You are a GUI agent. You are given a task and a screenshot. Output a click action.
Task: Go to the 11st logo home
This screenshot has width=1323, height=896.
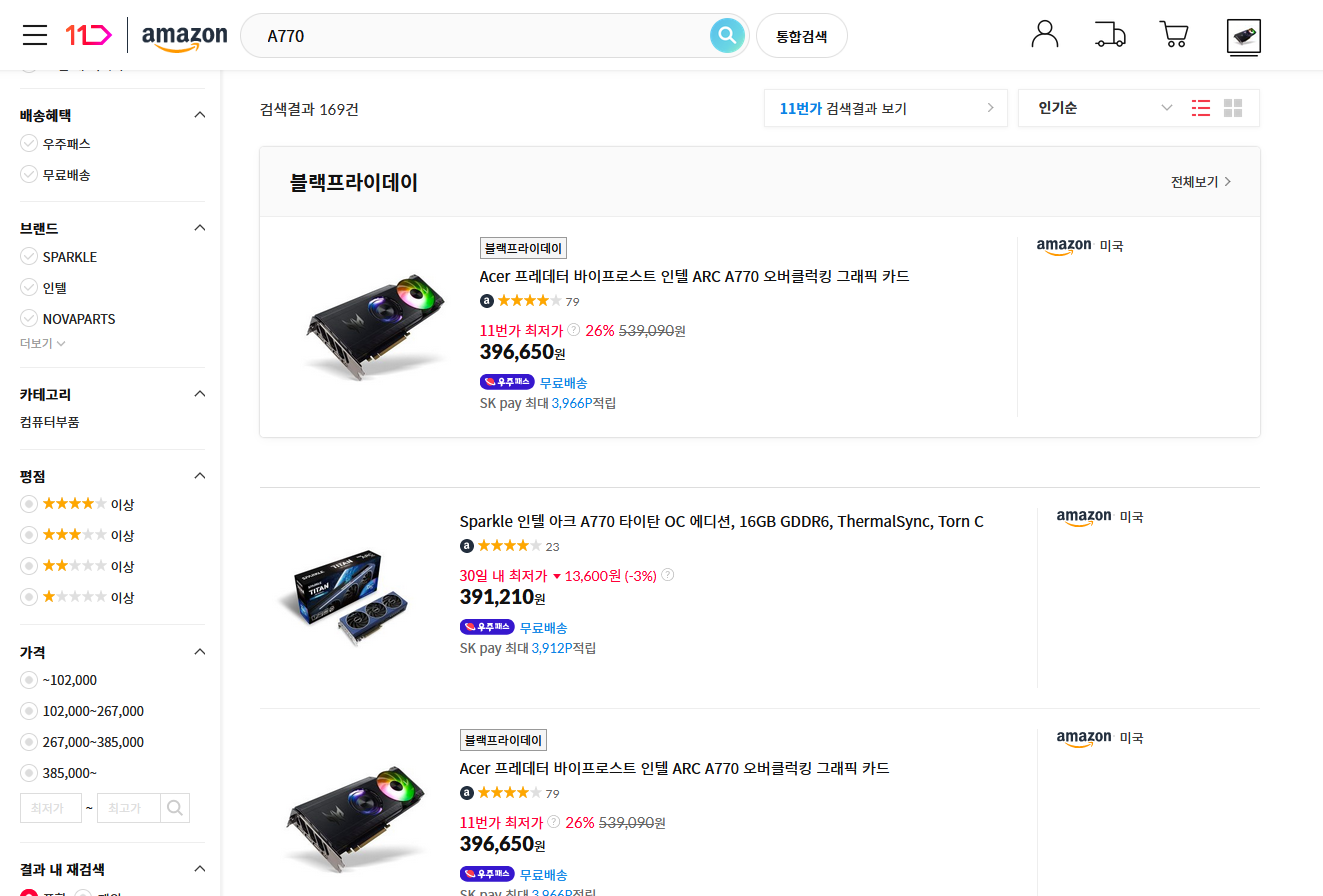[88, 36]
